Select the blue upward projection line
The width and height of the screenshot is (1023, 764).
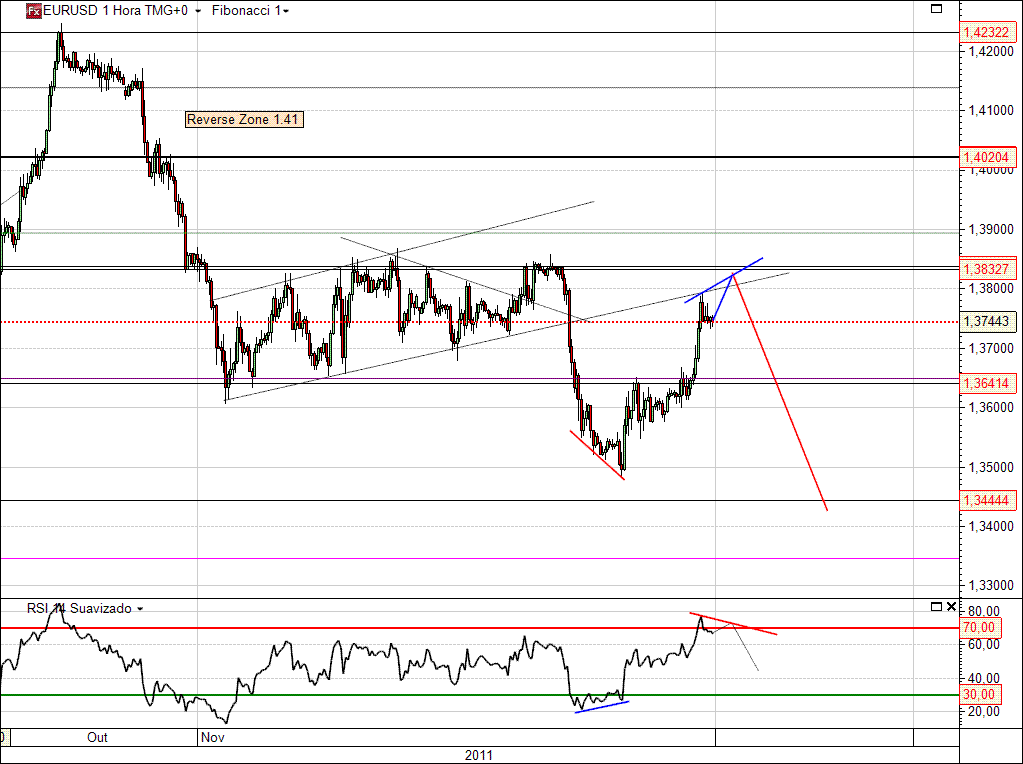(723, 298)
